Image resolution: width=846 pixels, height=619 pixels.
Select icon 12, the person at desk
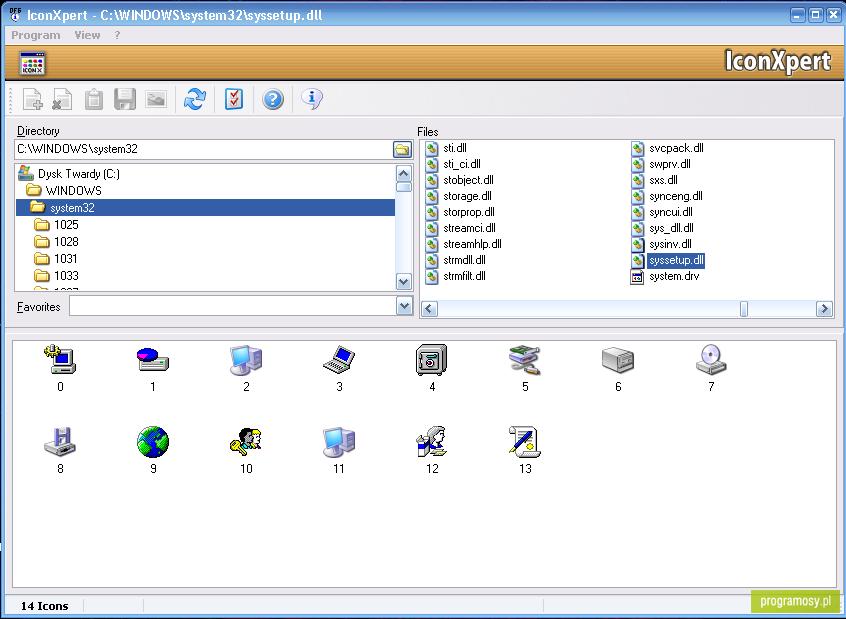click(432, 442)
